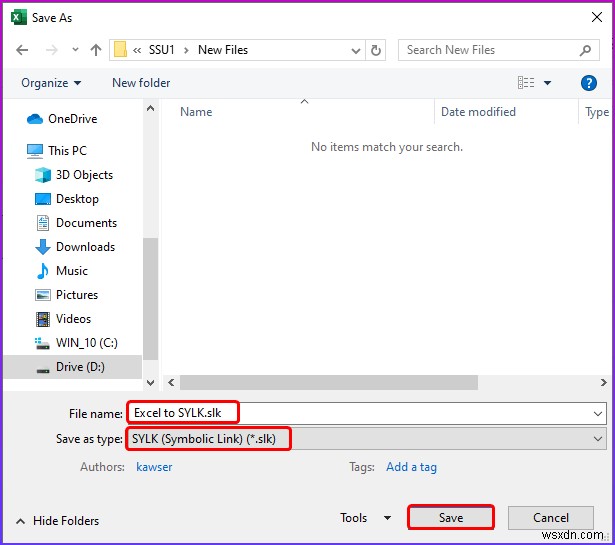Open the Organize menu
615x545 pixels.
[x=51, y=83]
